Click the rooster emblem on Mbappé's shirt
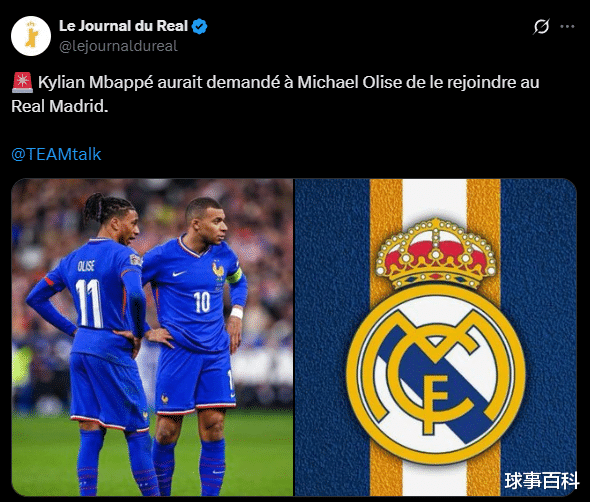Viewport: 590px width, 502px height. click(x=218, y=270)
